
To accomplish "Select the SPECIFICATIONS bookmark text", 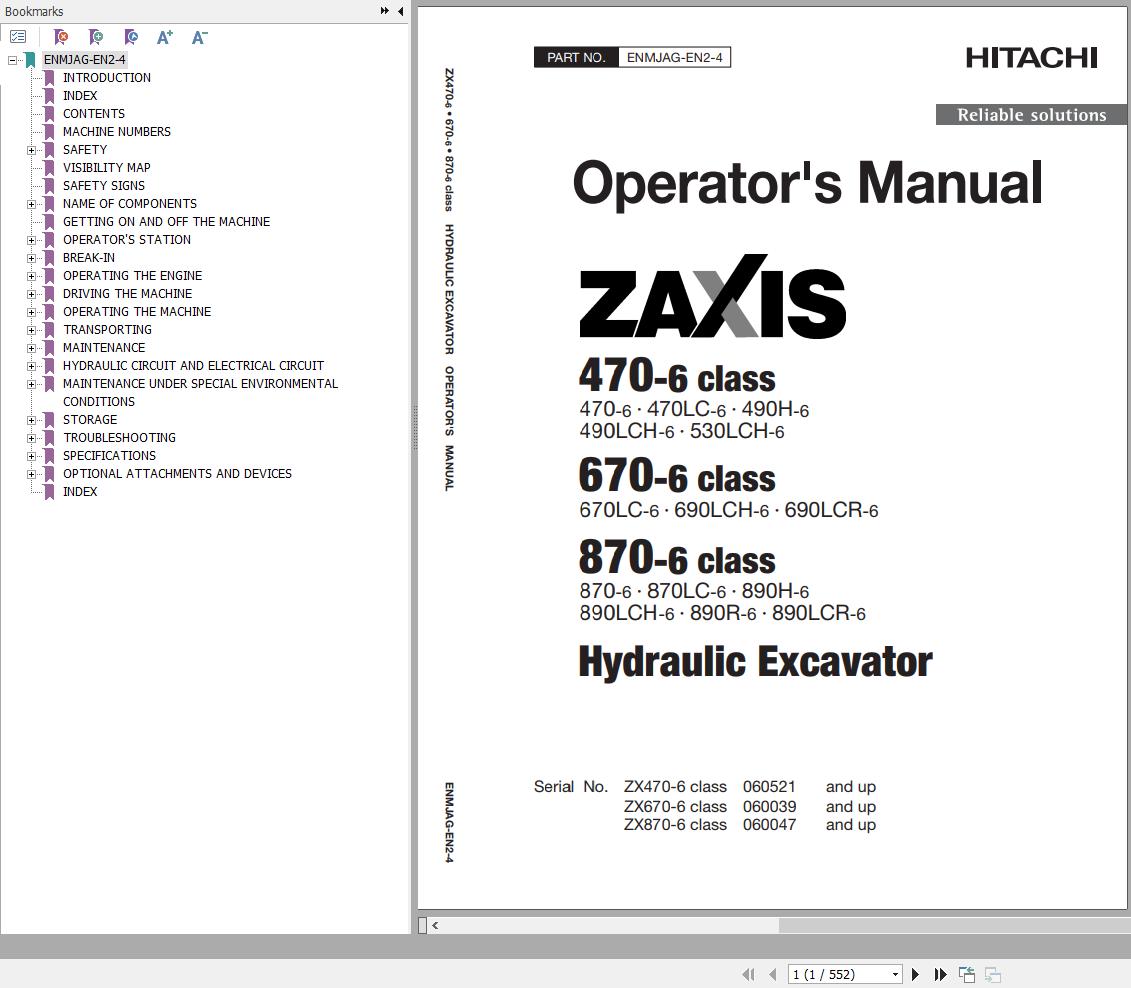I will pyautogui.click(x=109, y=456).
